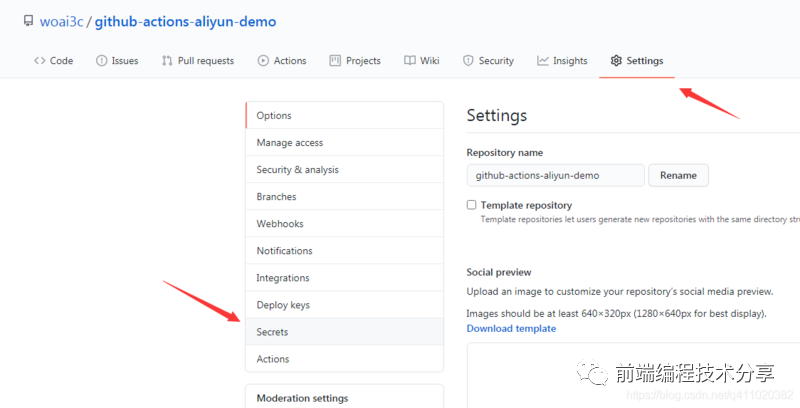
Task: Go to Branches settings
Action: [344, 196]
